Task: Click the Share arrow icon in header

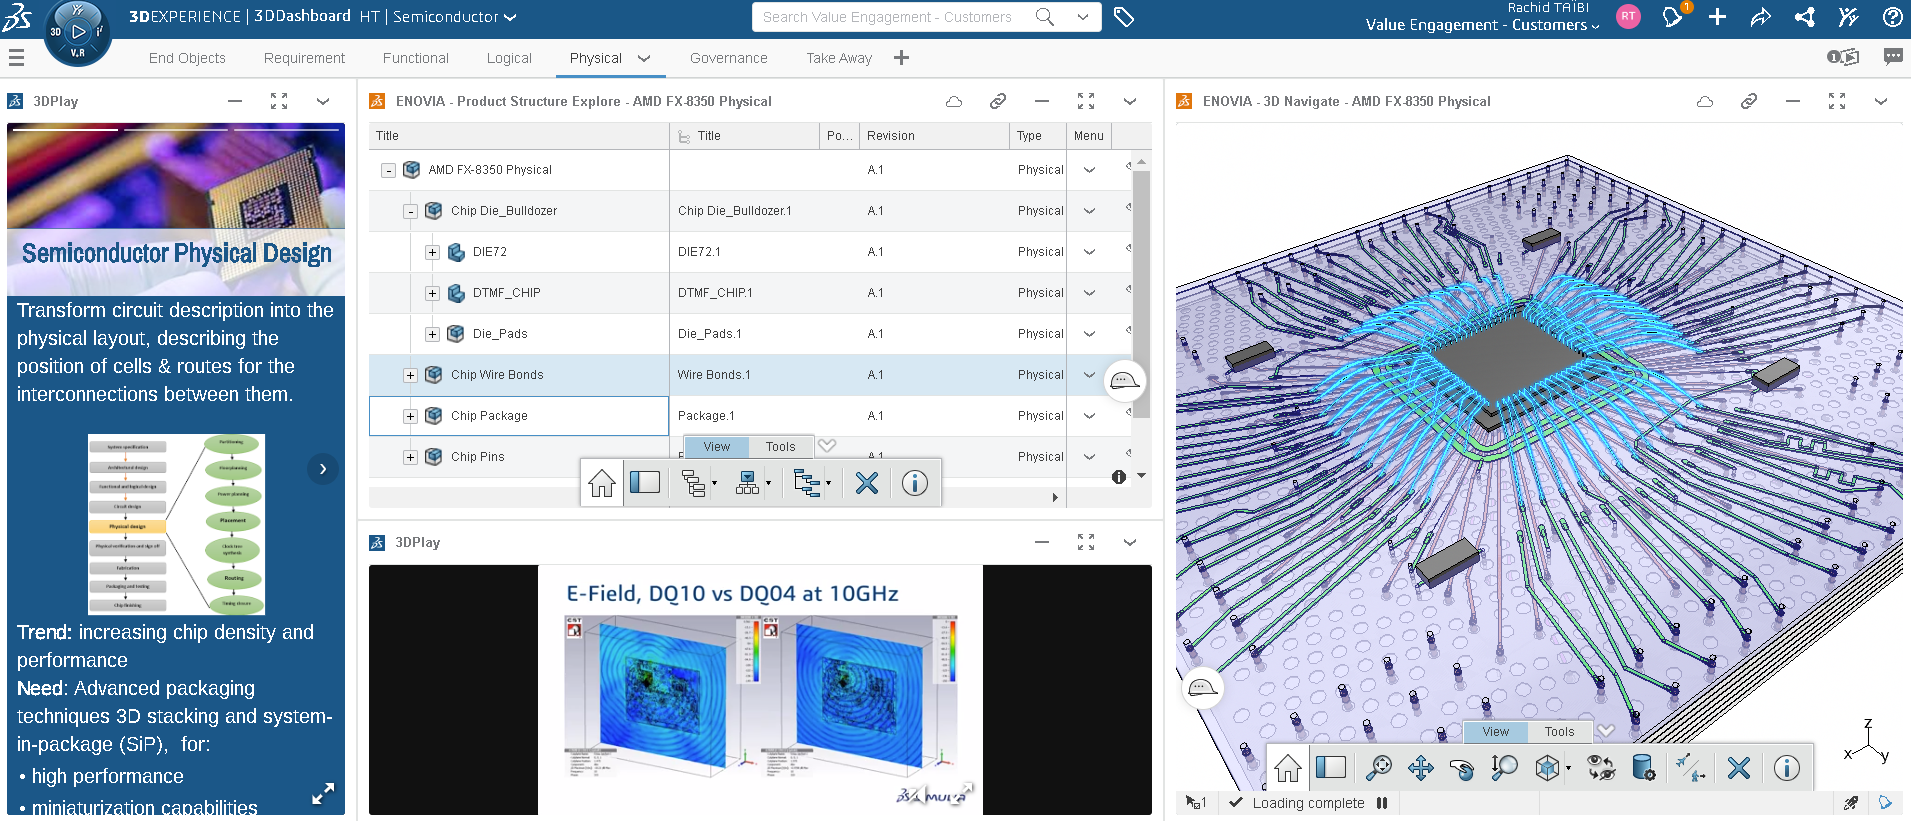Action: (1760, 17)
